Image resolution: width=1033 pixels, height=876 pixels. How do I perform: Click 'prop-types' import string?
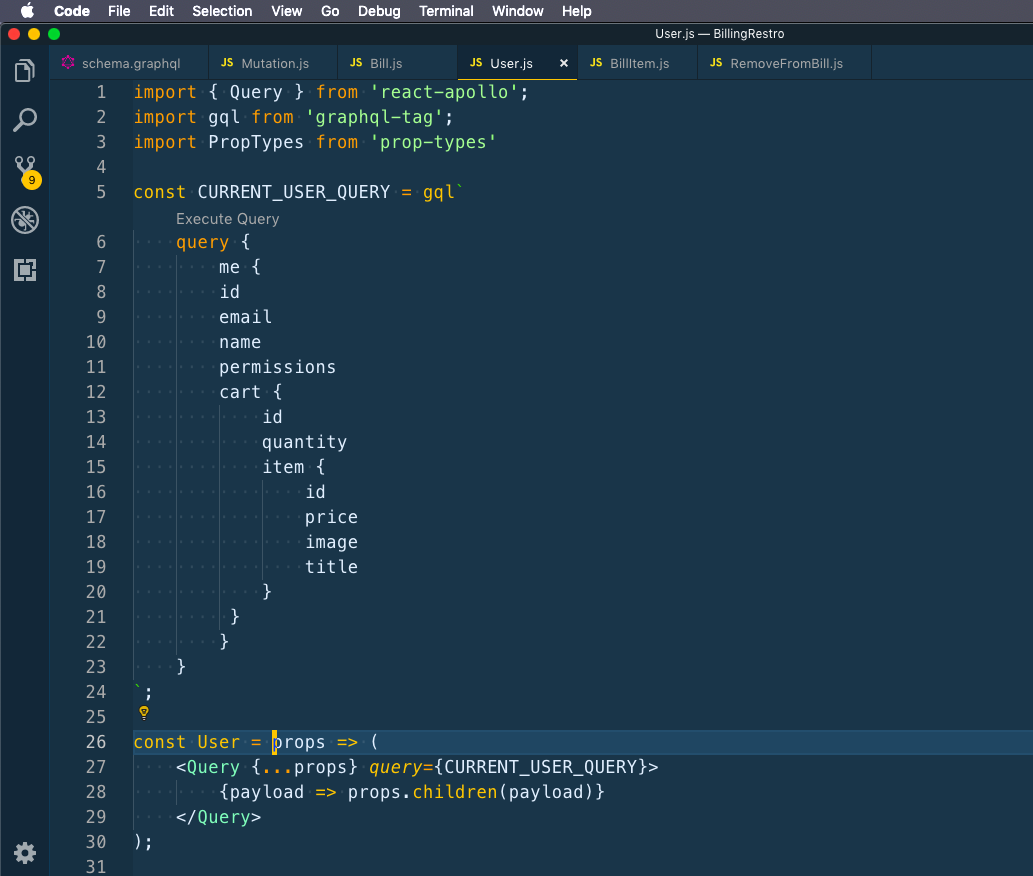[x=433, y=142]
